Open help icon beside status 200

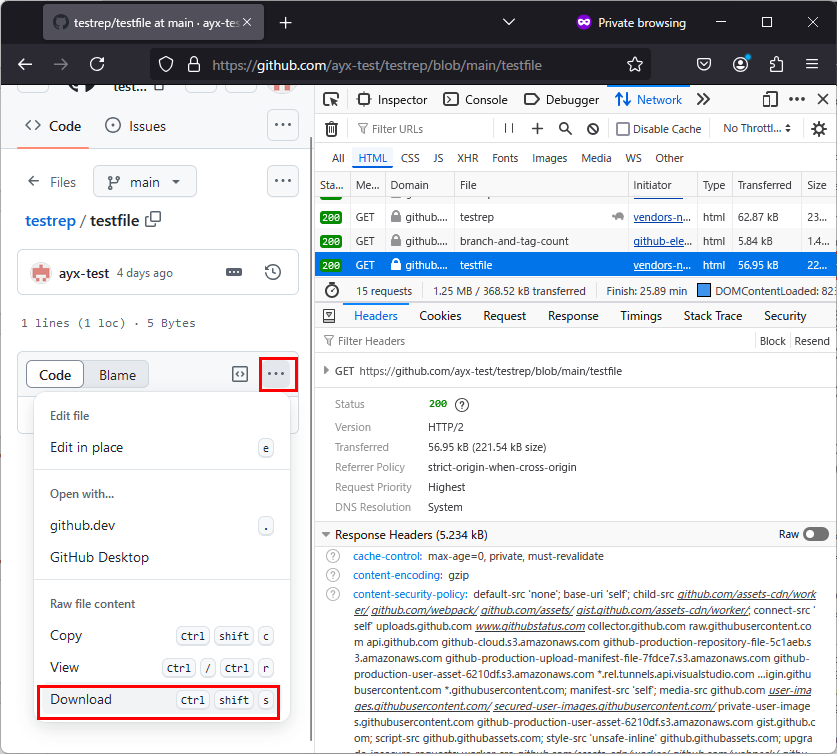pyautogui.click(x=462, y=404)
